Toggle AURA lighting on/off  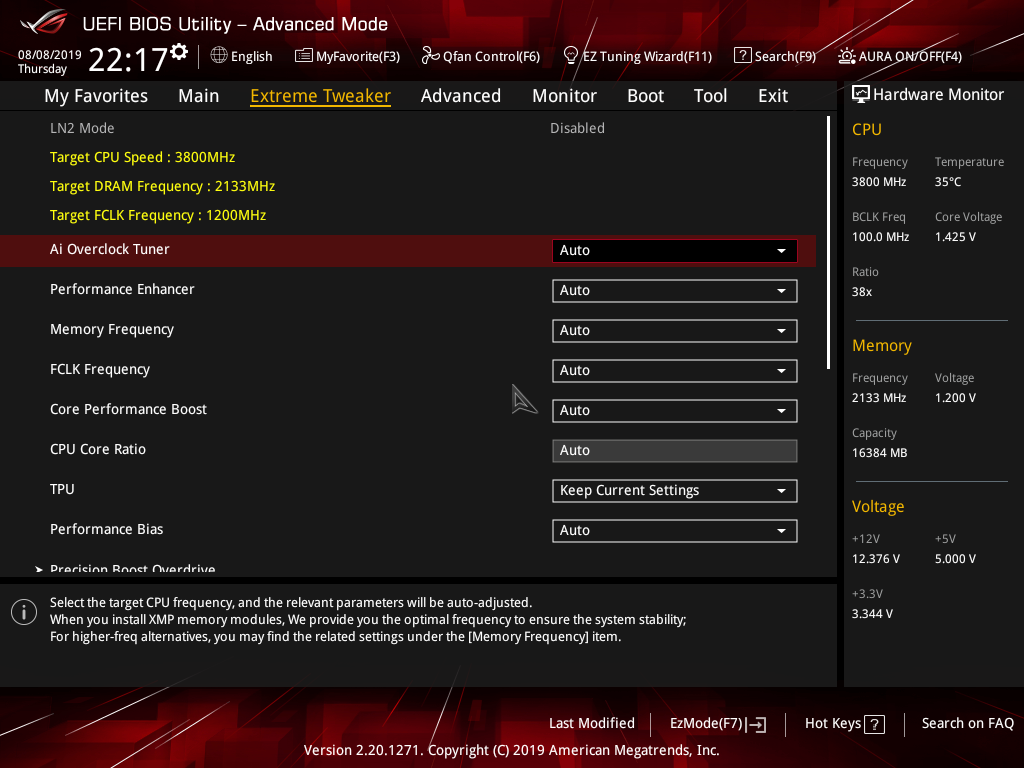click(848, 56)
